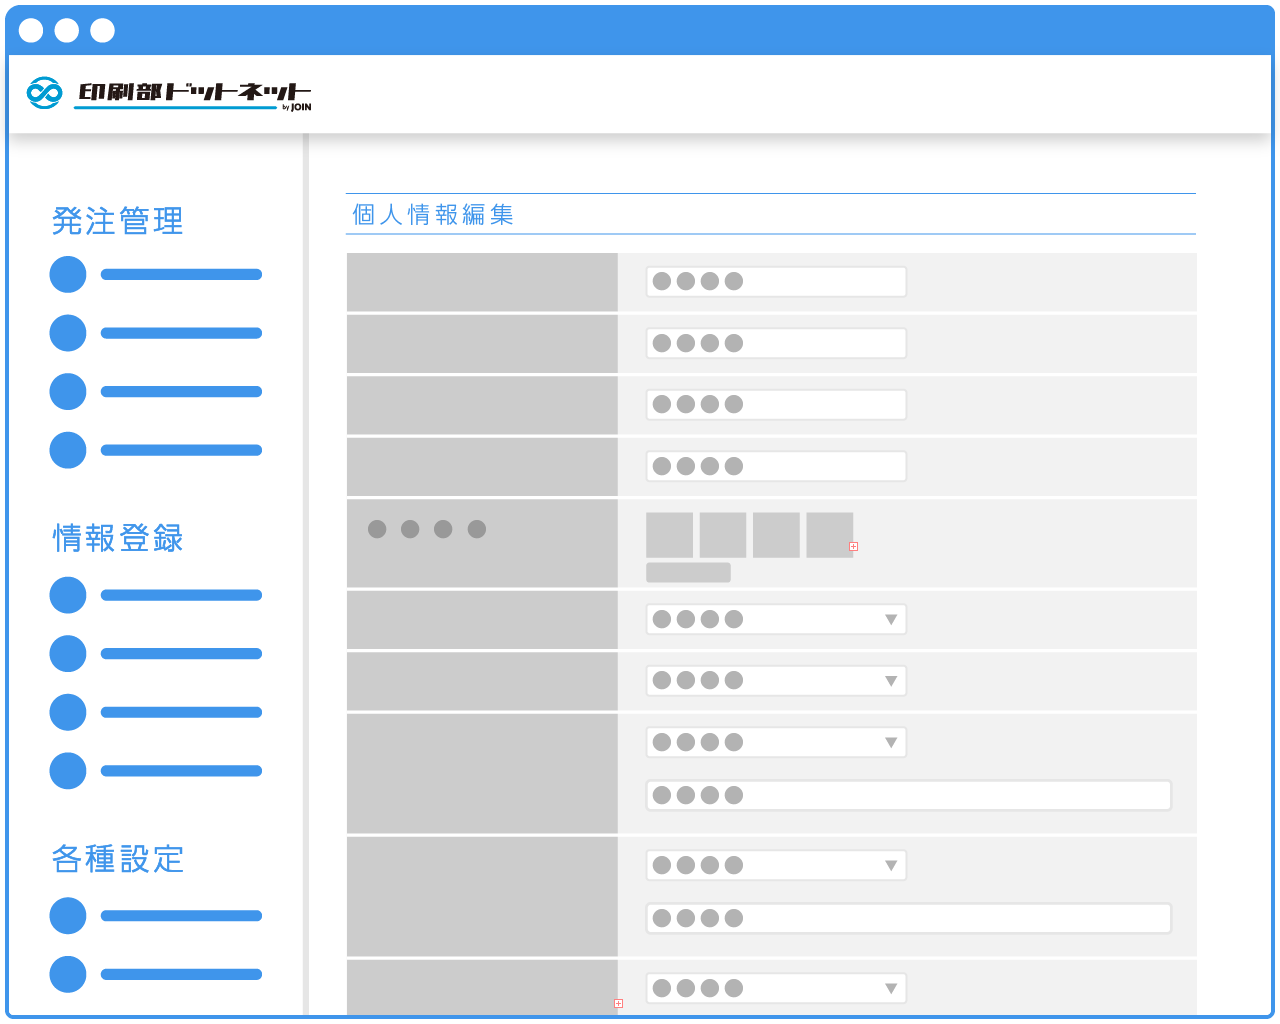
Task: Focus the second text field in the form
Action: 776,343
